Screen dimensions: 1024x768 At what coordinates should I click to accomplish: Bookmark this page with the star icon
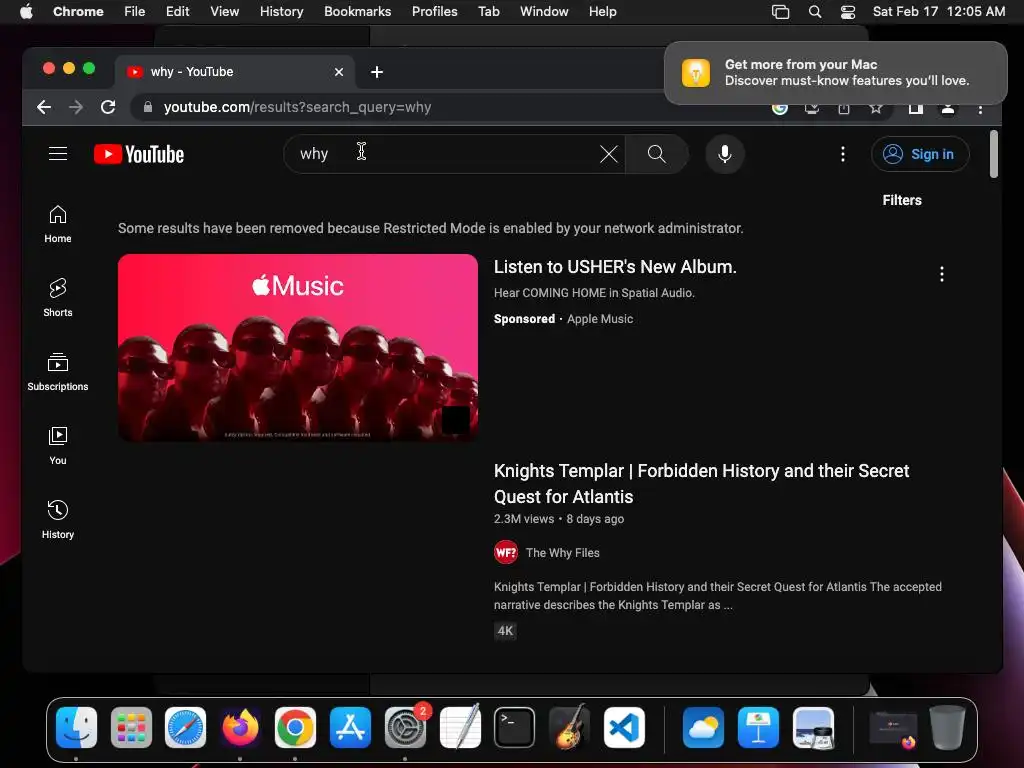876,108
